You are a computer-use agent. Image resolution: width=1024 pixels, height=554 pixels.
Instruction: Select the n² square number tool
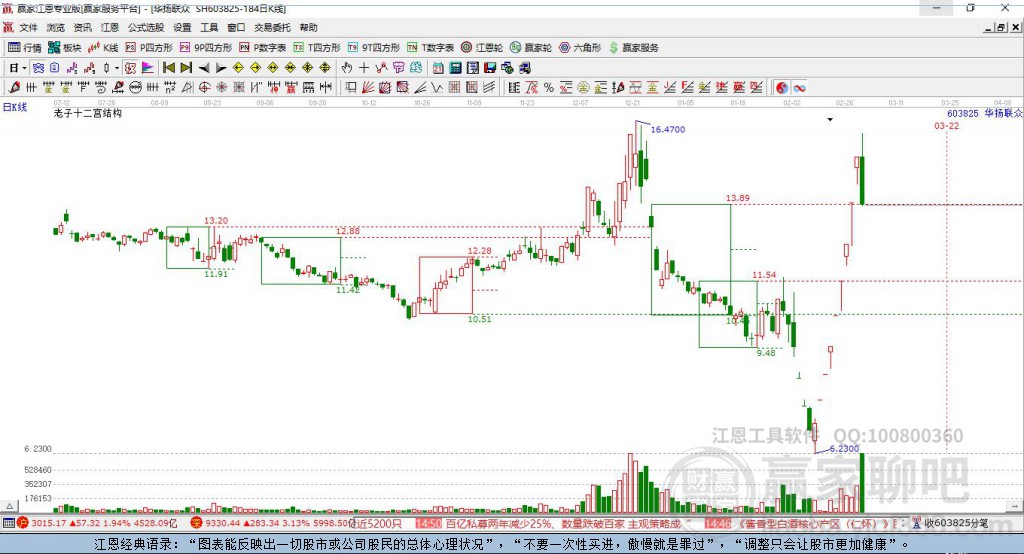click(x=170, y=88)
